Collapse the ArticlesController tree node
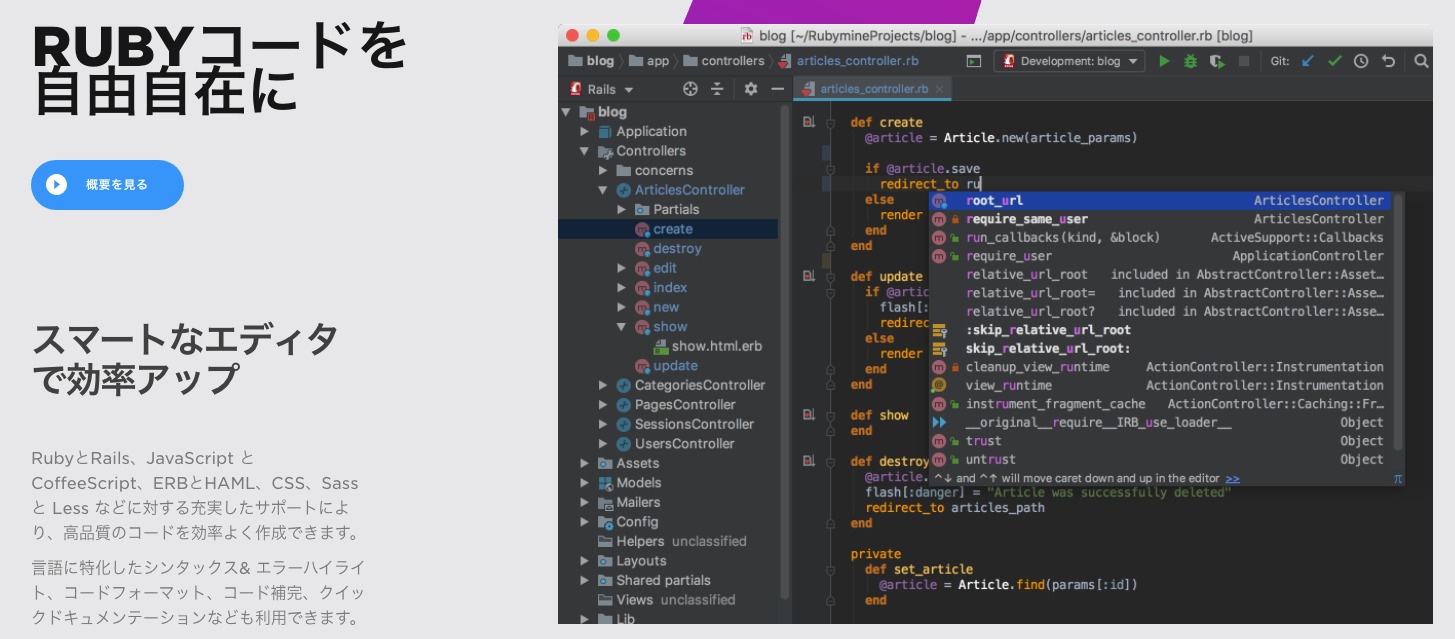The image size is (1455, 639). pyautogui.click(x=603, y=190)
